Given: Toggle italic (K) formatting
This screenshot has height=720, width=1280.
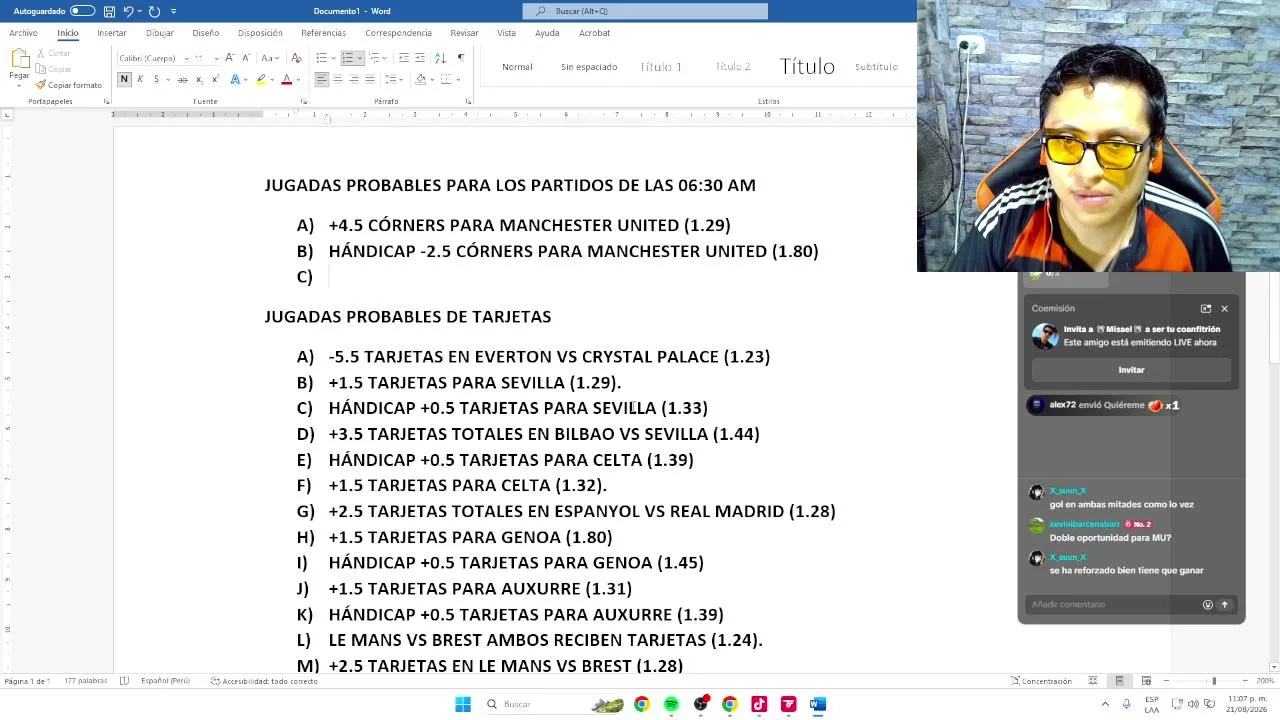Looking at the screenshot, I should coord(140,79).
